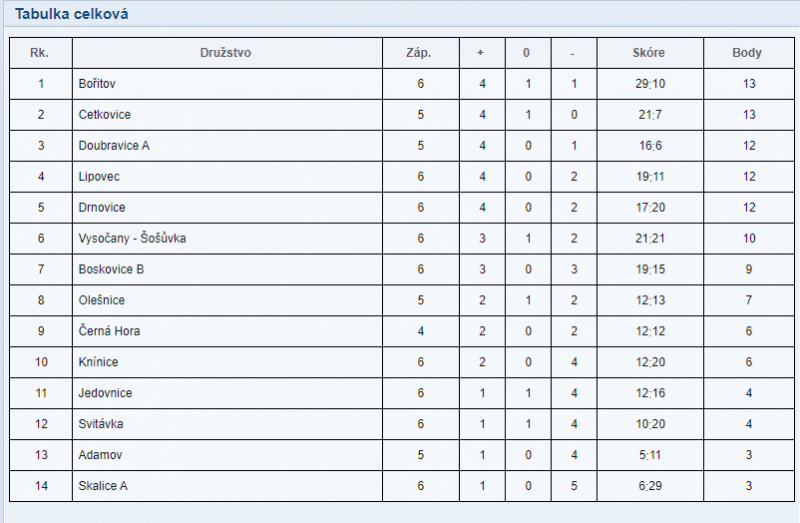
Task: Click the Záp. column header
Action: [418, 53]
